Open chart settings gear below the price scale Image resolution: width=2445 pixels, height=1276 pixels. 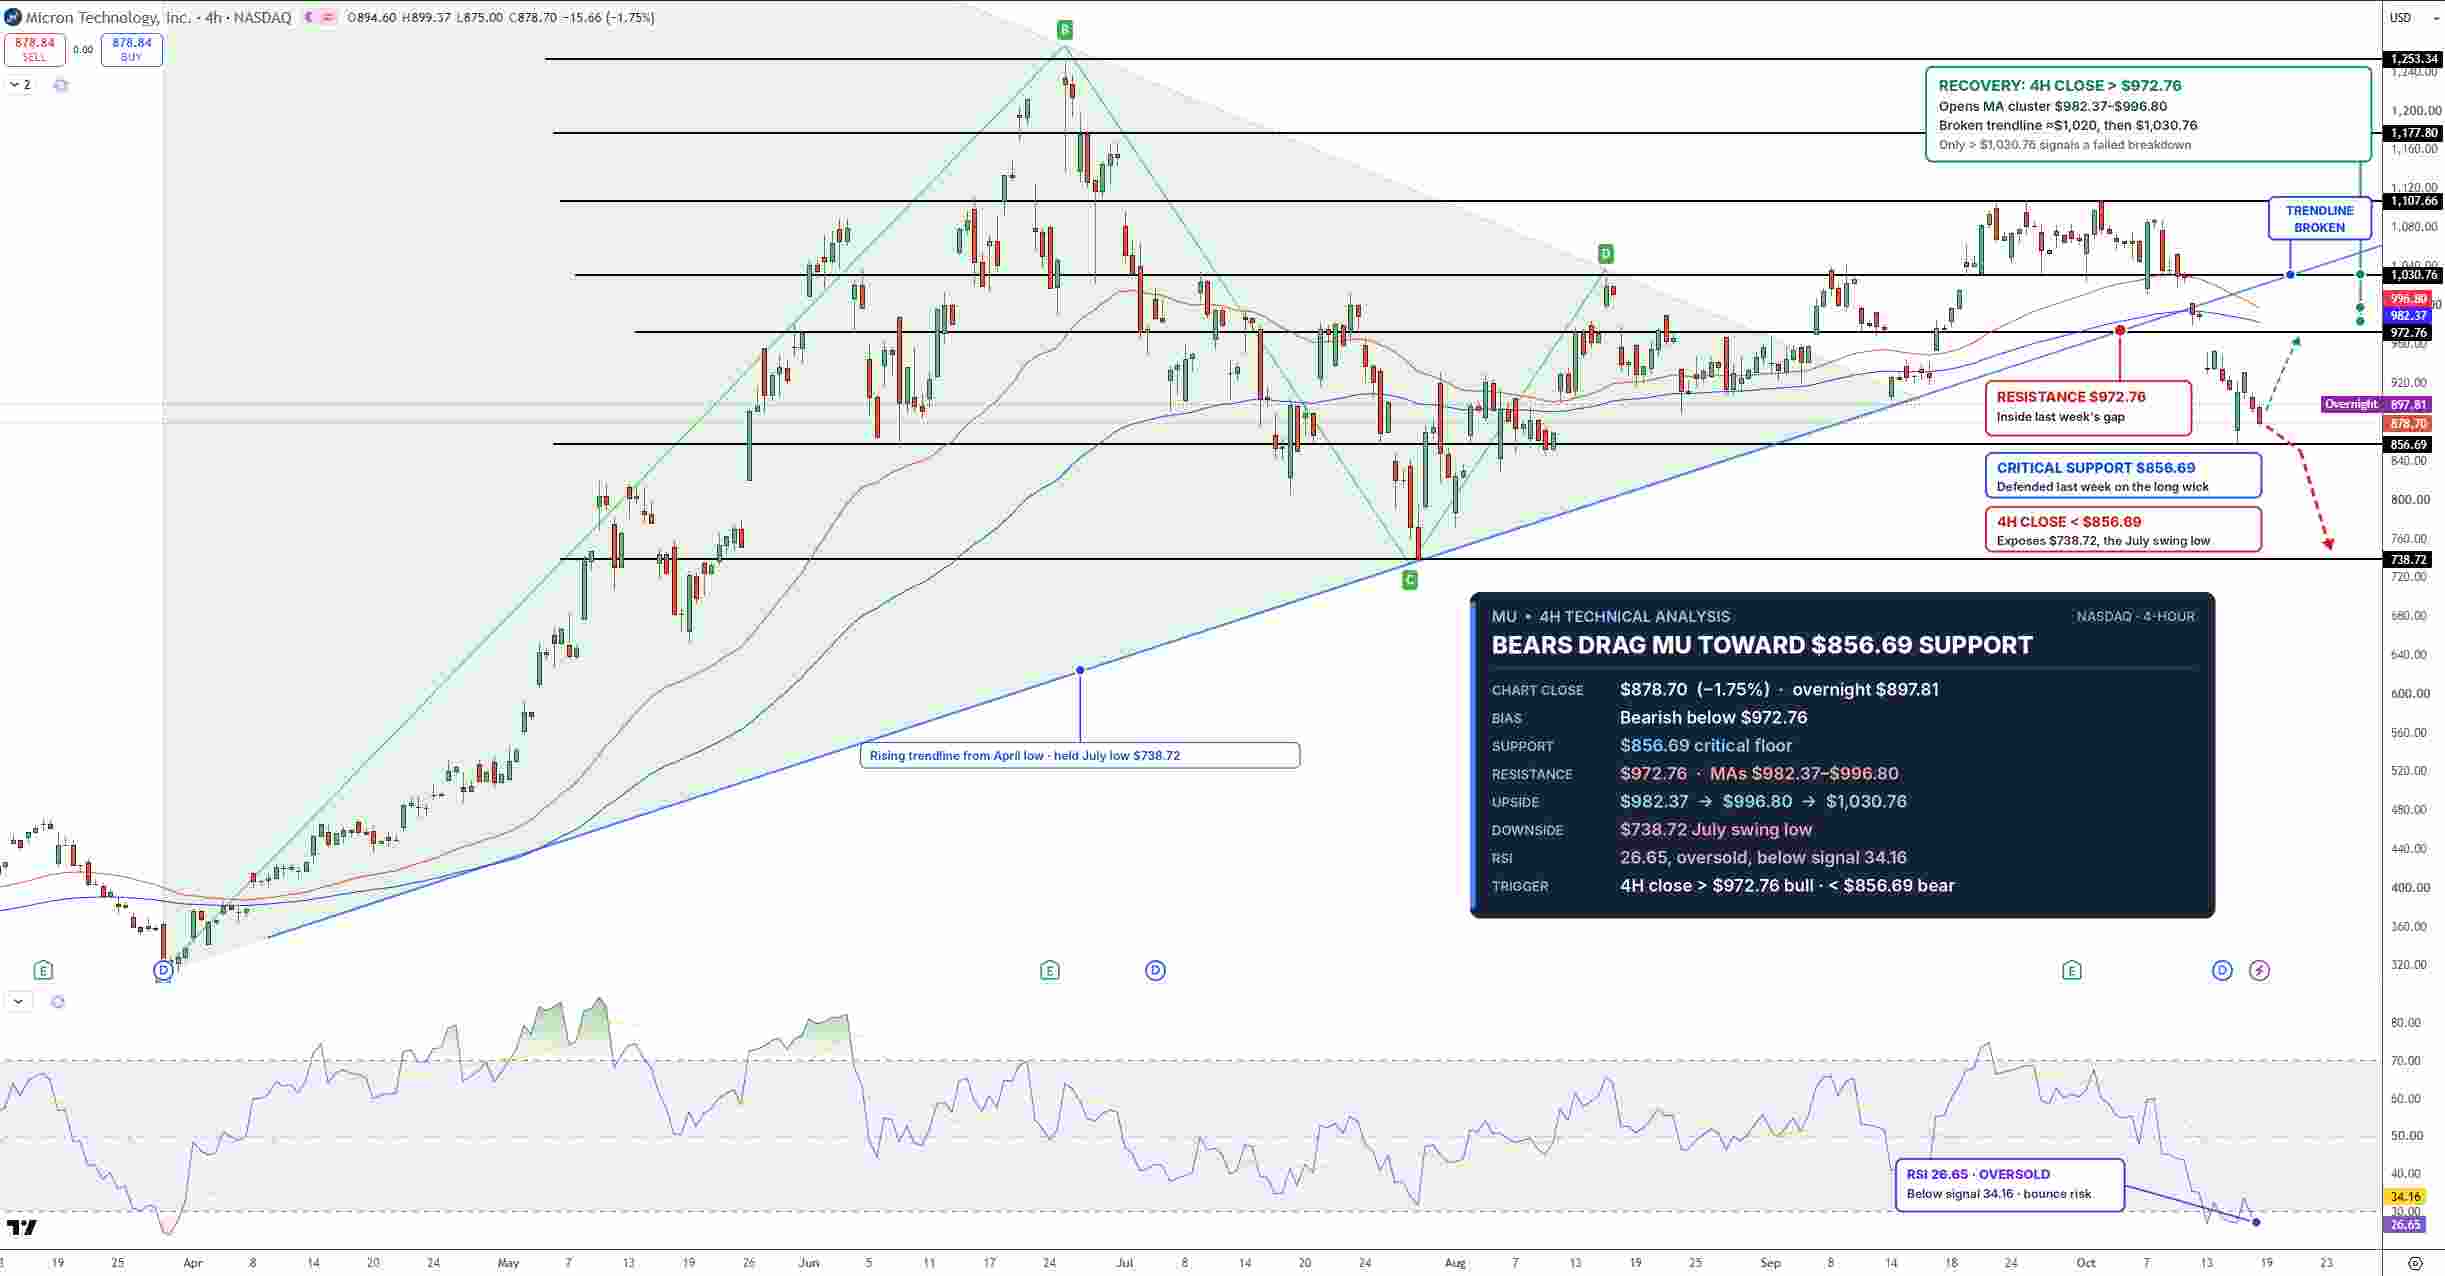click(x=2415, y=1263)
